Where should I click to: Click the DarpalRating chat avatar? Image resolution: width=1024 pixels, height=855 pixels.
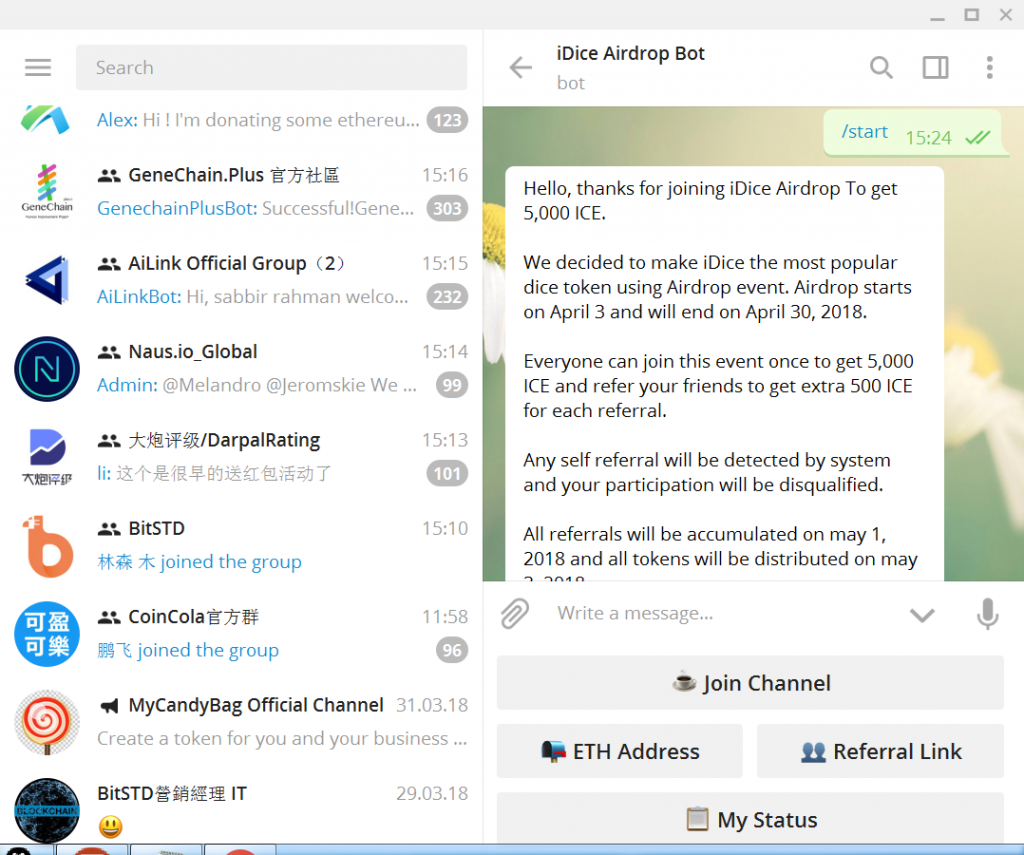tap(47, 457)
